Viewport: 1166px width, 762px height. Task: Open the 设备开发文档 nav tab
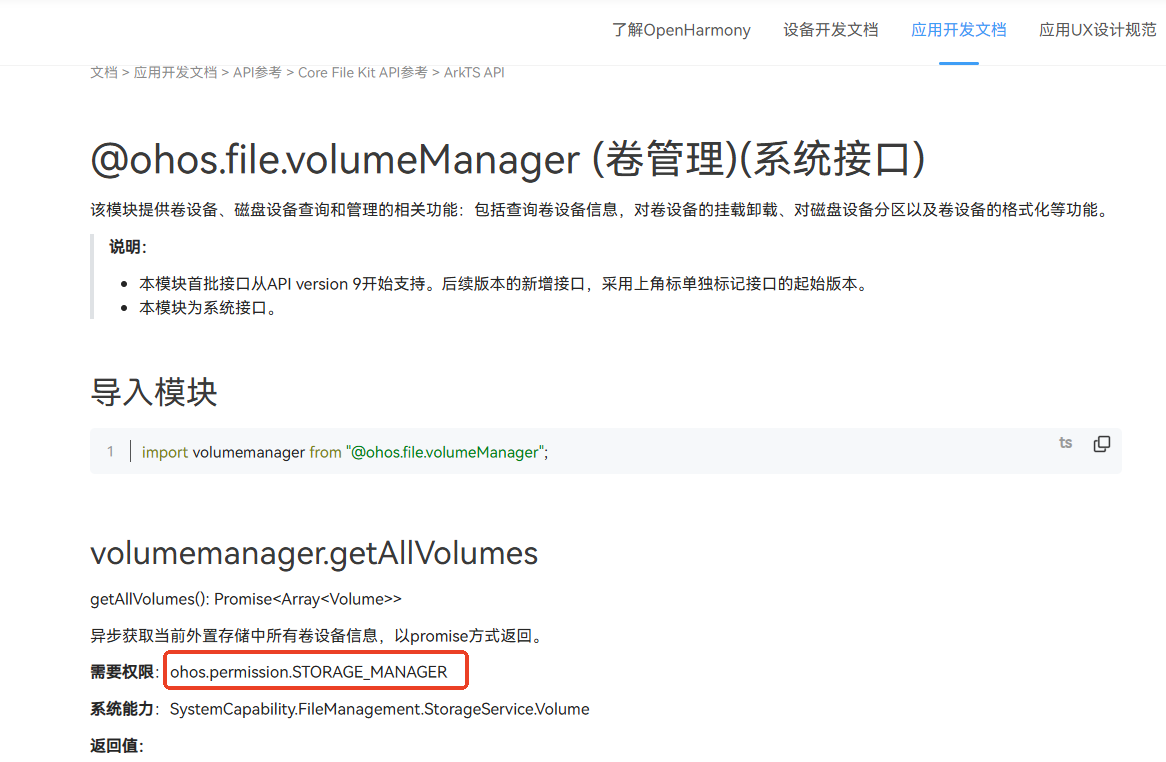[x=831, y=30]
